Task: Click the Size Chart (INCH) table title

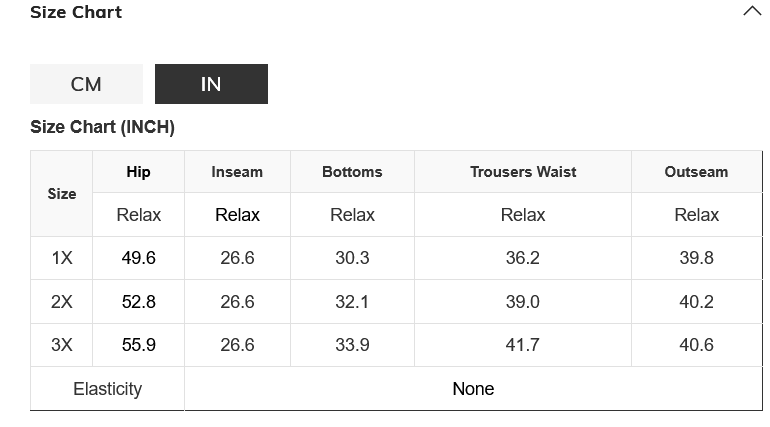Action: click(x=102, y=128)
